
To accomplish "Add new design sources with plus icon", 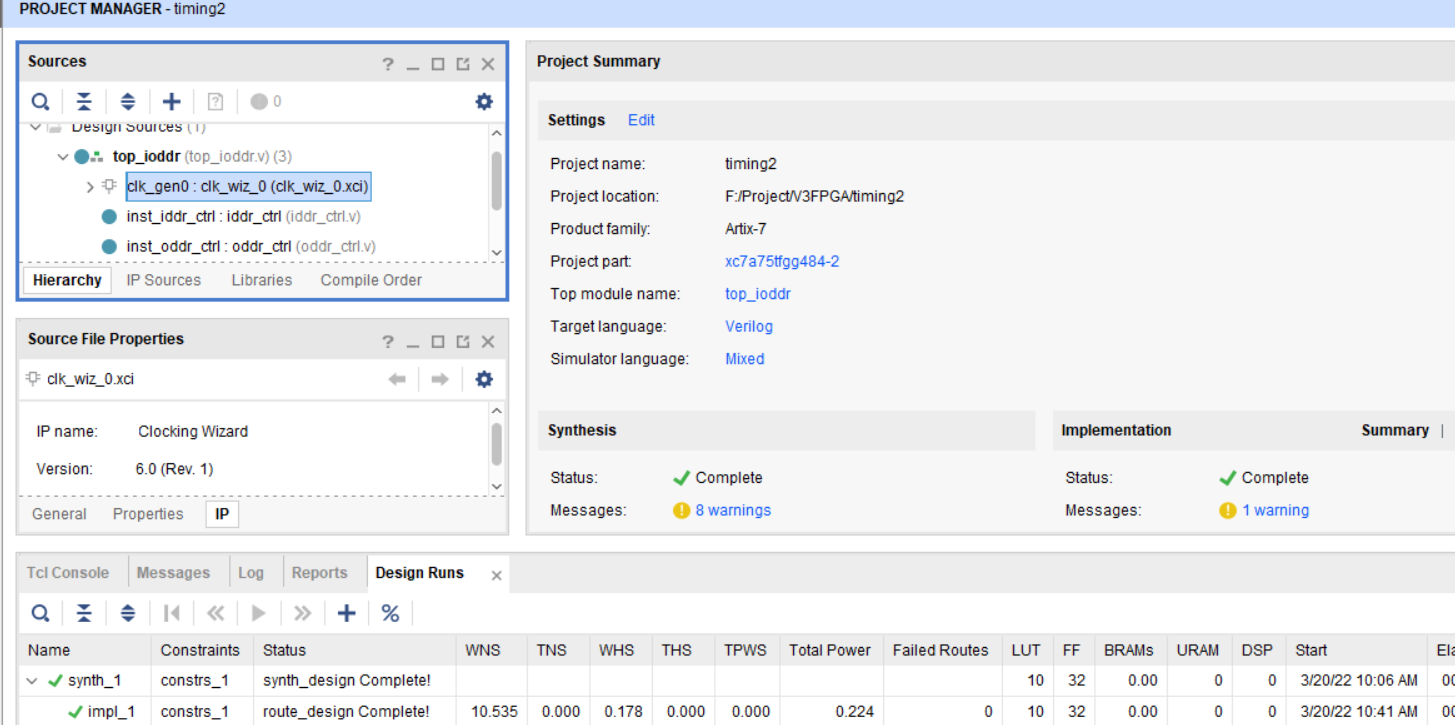I will [170, 101].
